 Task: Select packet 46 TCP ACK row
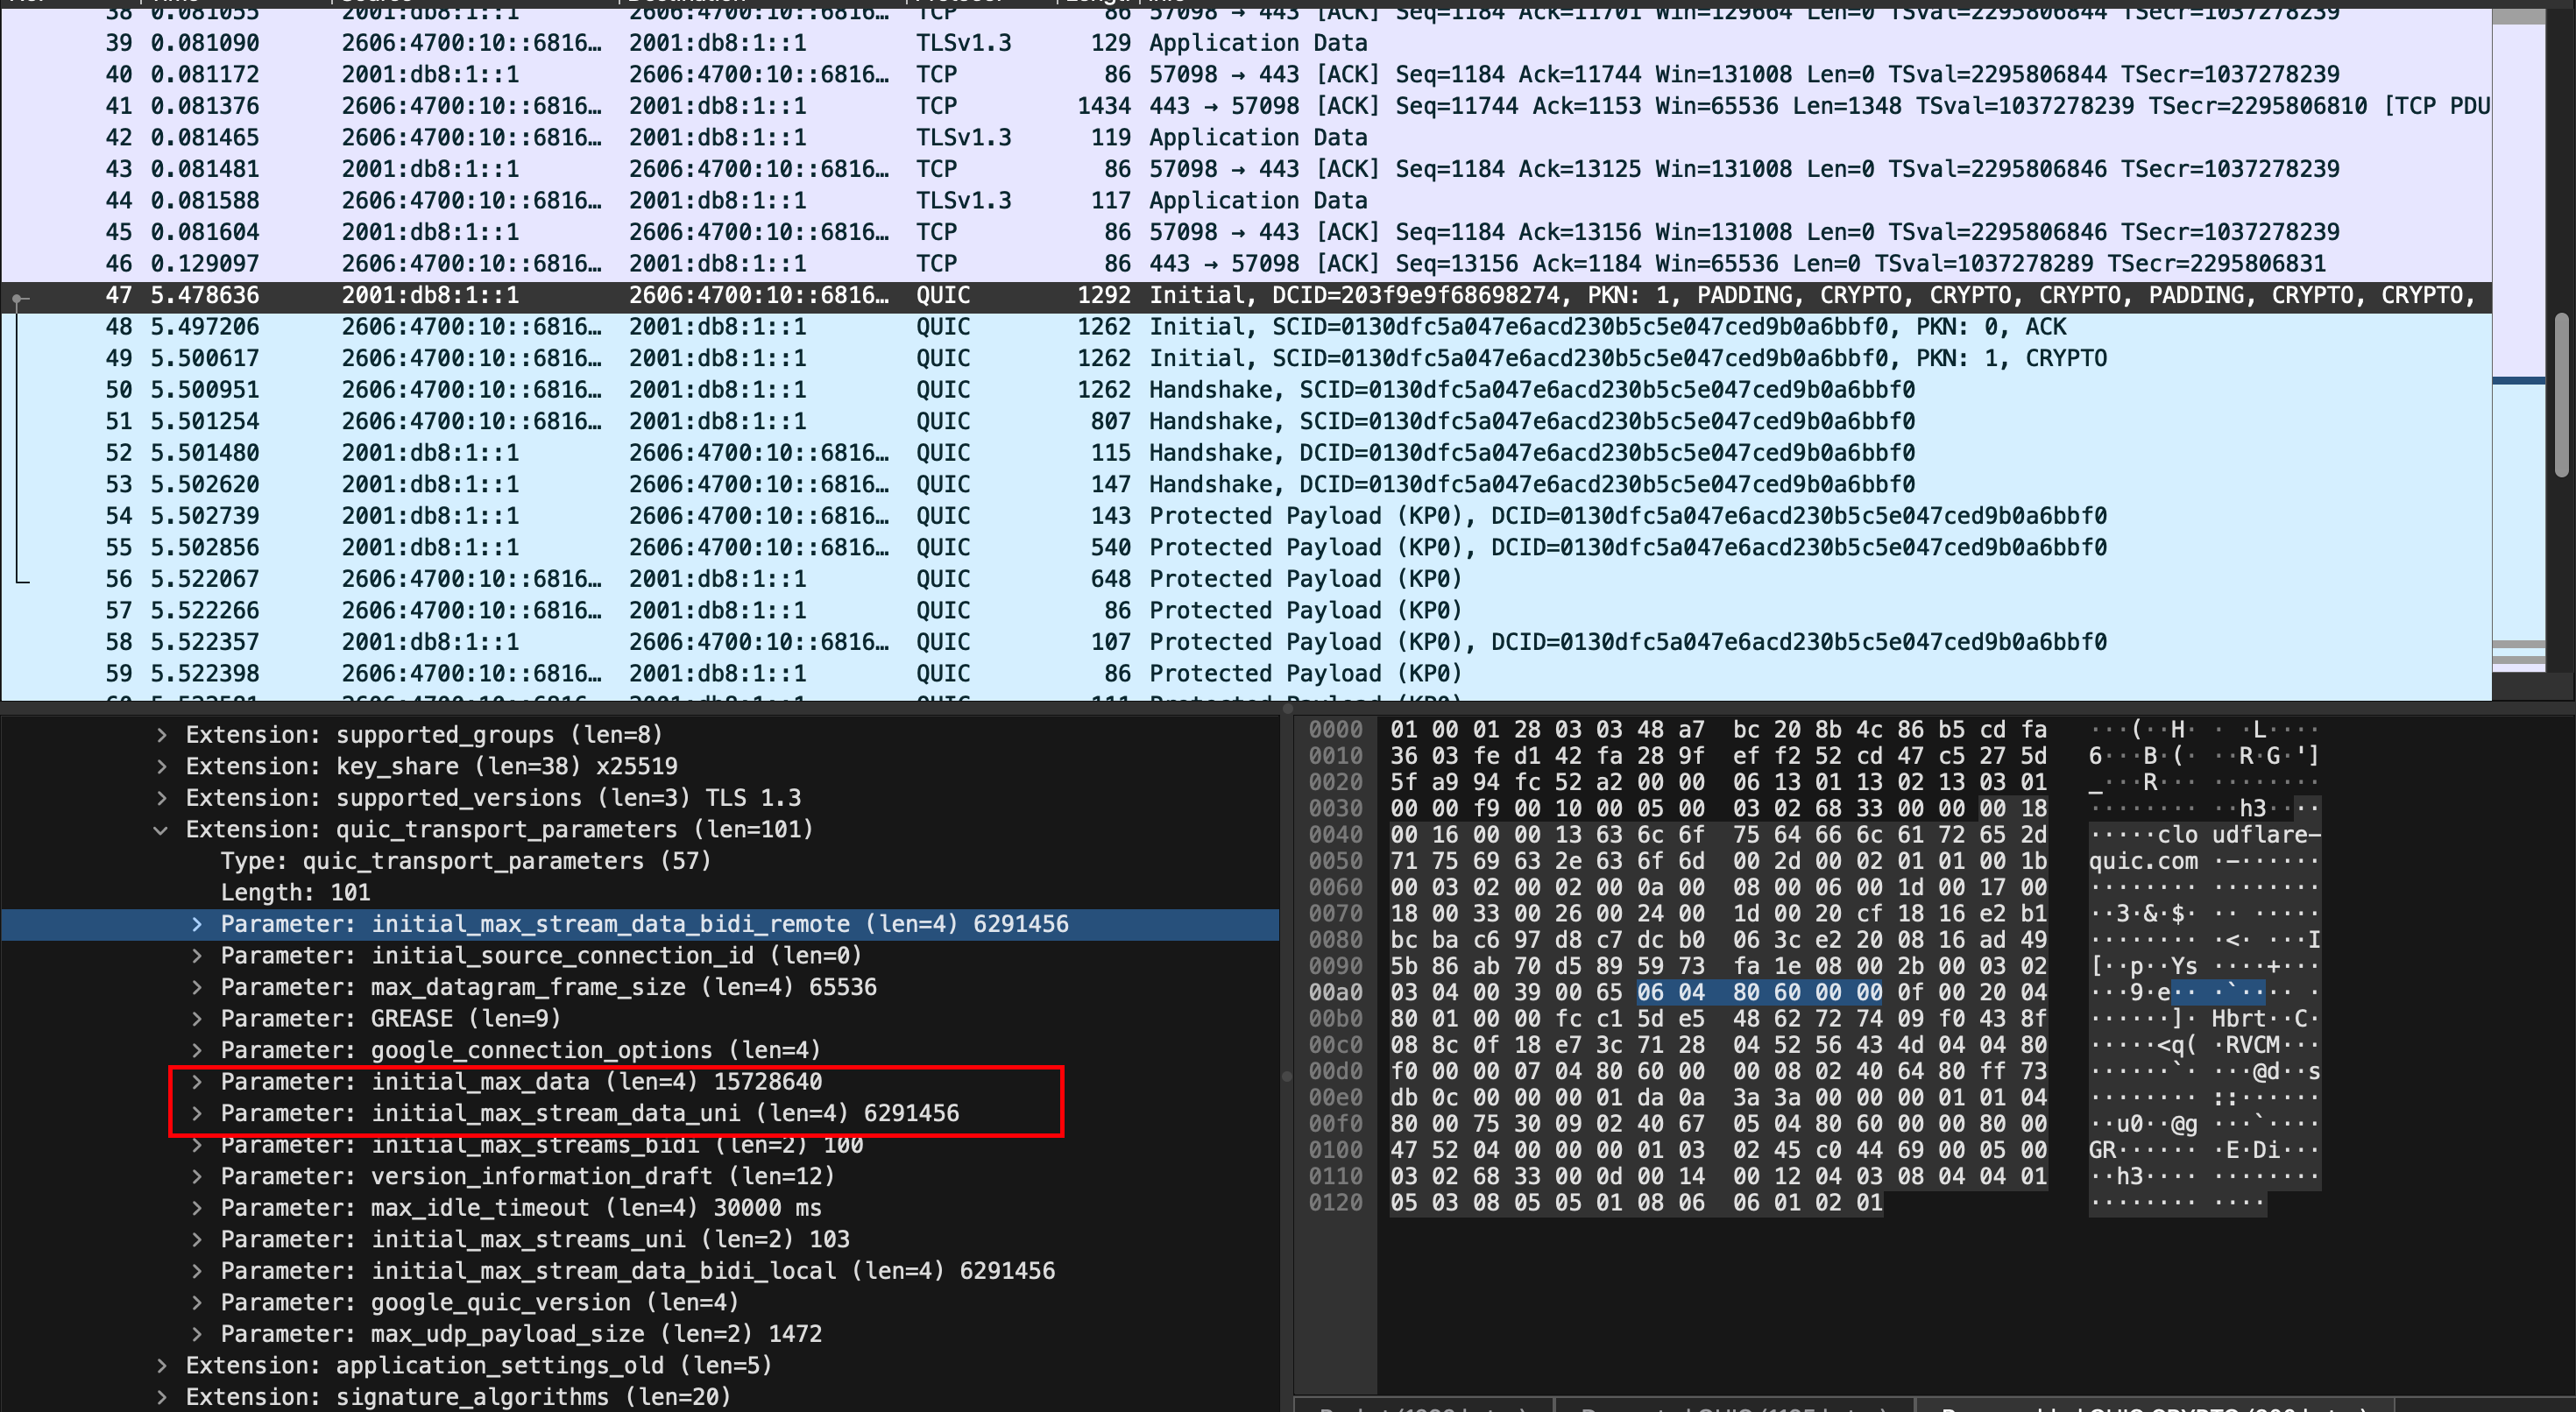[x=1246, y=264]
